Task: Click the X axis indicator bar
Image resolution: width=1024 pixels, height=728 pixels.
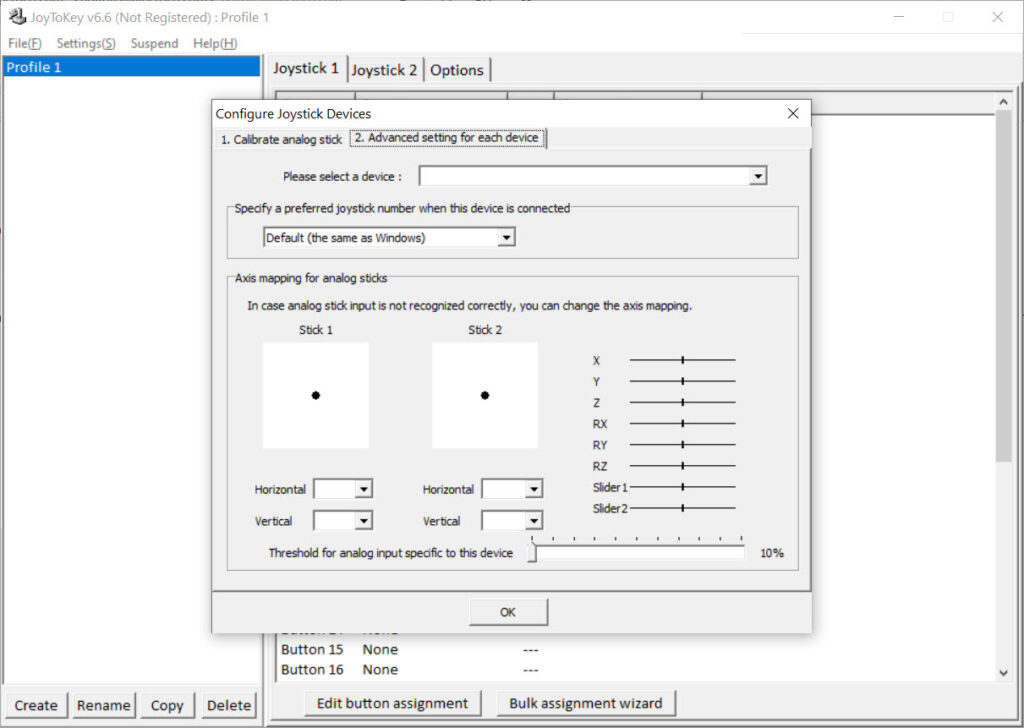Action: point(682,360)
